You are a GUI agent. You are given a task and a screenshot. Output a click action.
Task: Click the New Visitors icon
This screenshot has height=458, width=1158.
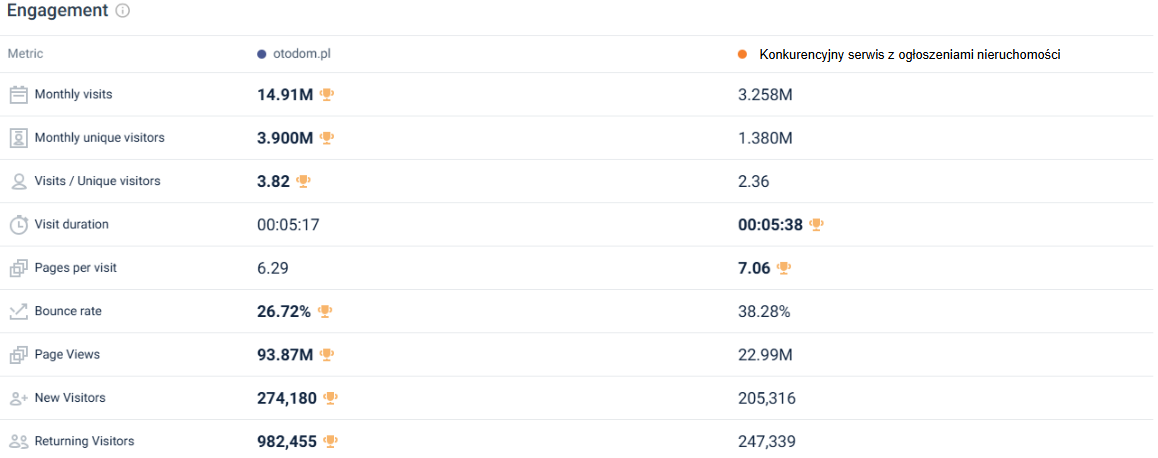pos(18,398)
